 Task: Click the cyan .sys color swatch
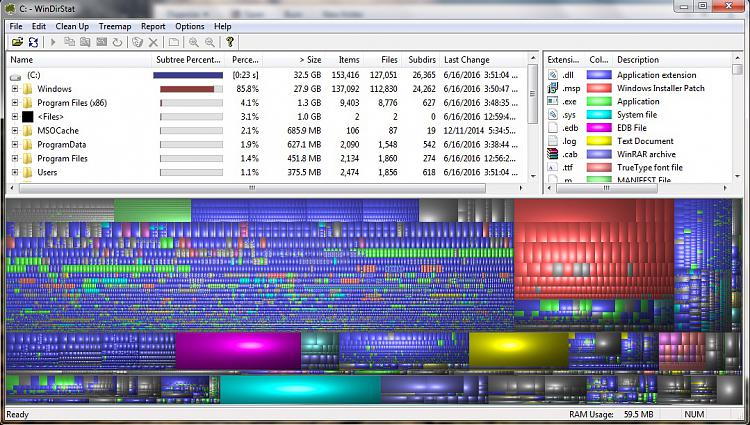pos(599,115)
